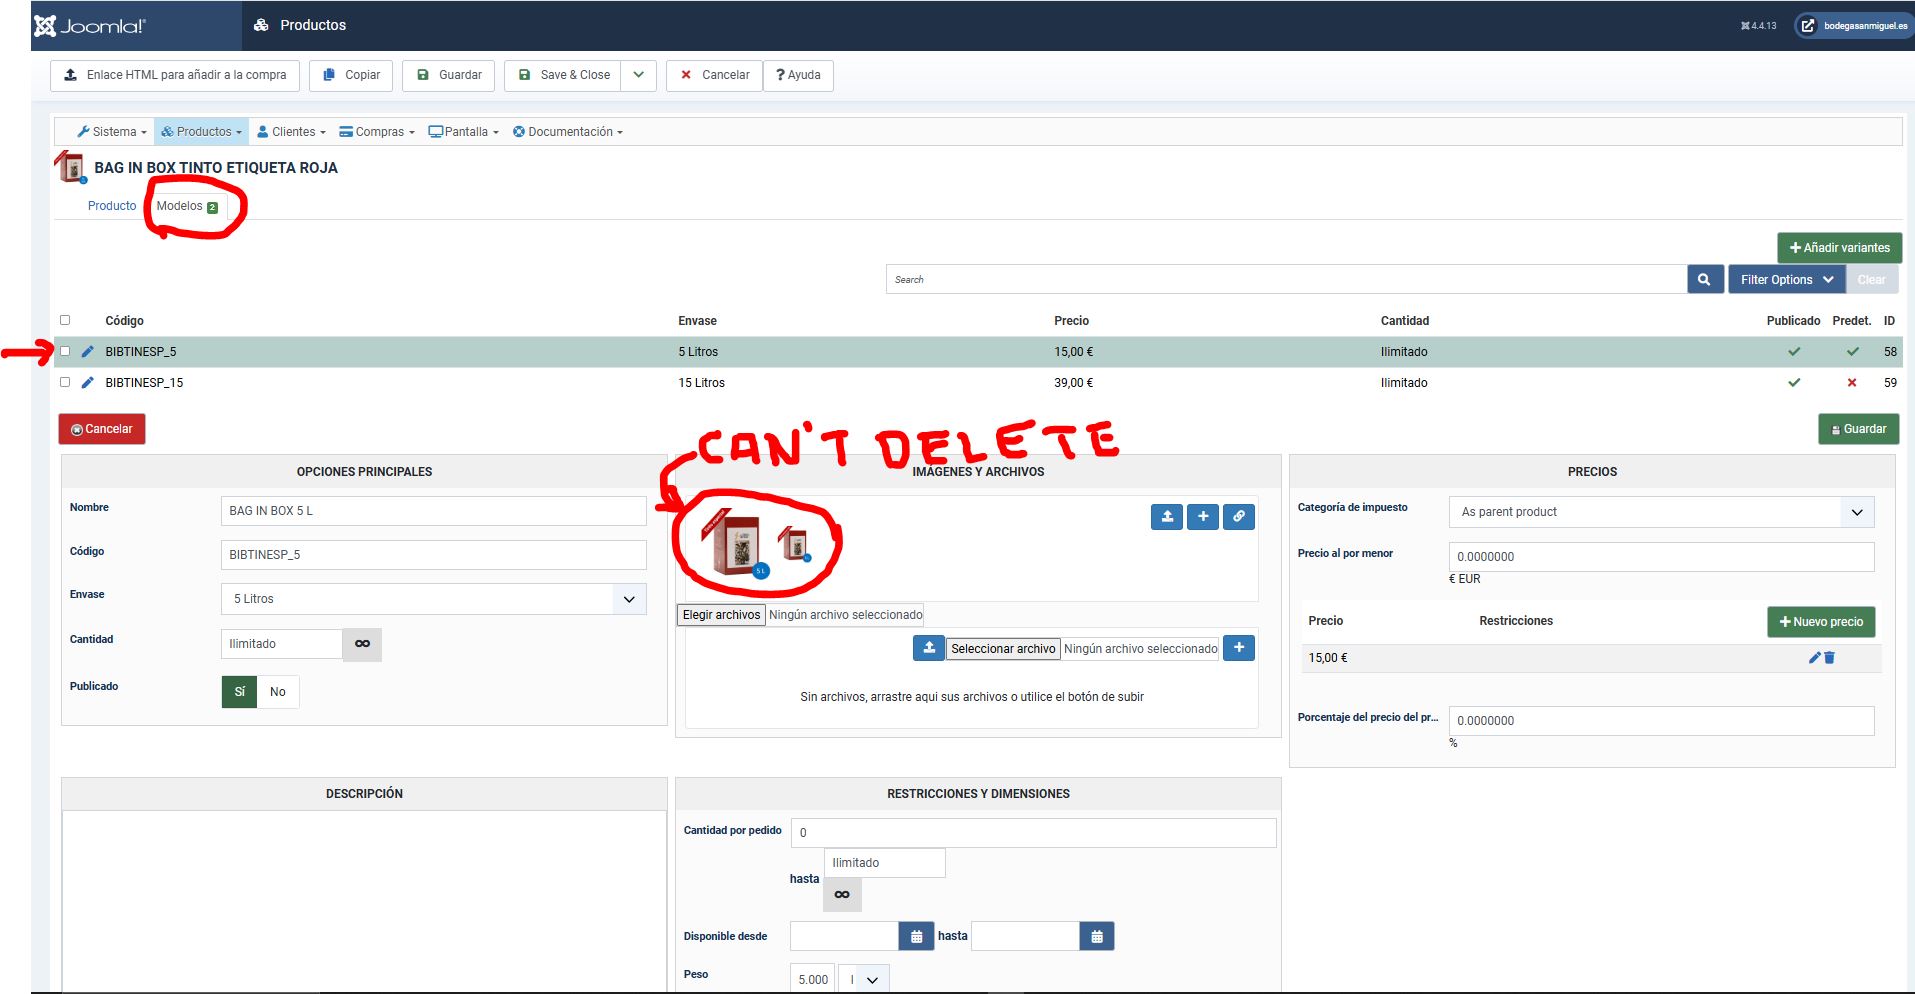Click infinity button under hasta quantity

842,895
